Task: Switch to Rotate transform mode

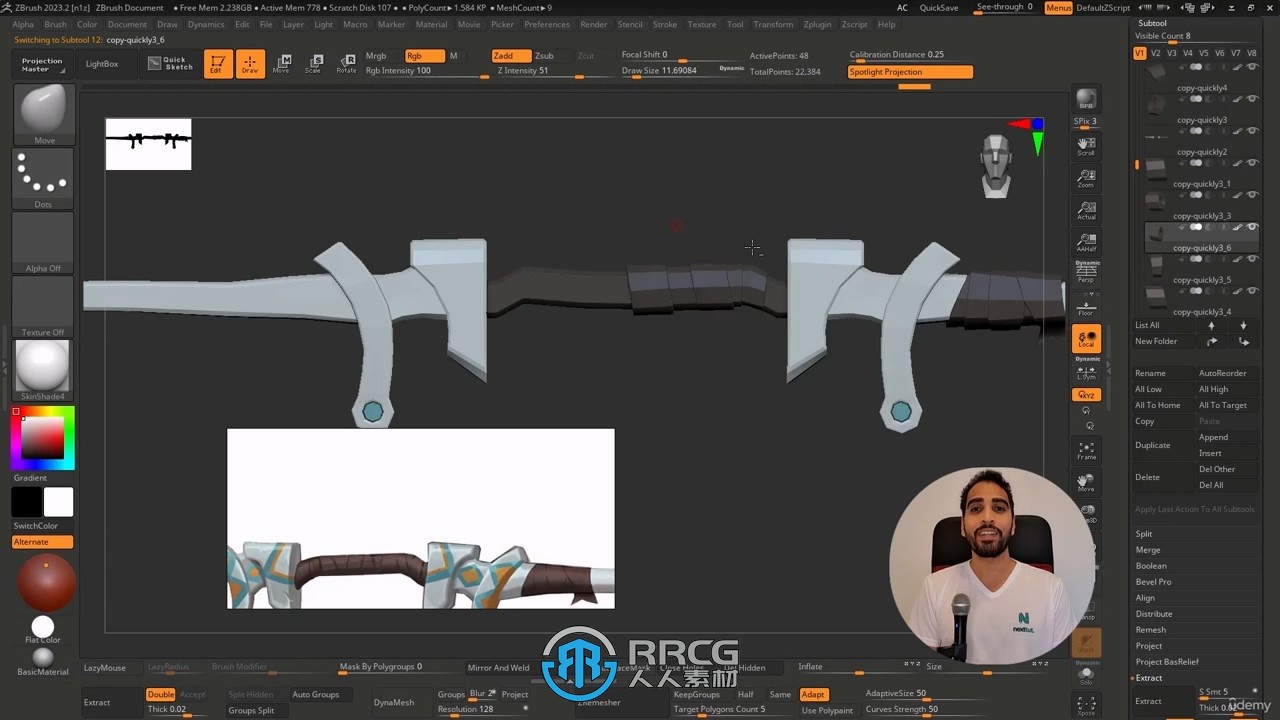Action: 345,64
